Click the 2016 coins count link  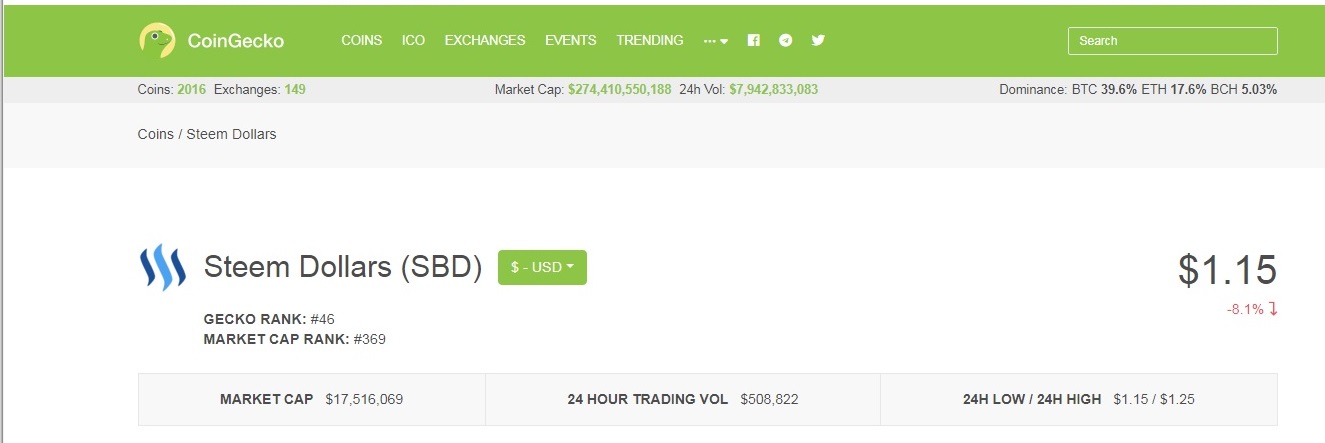click(191, 89)
